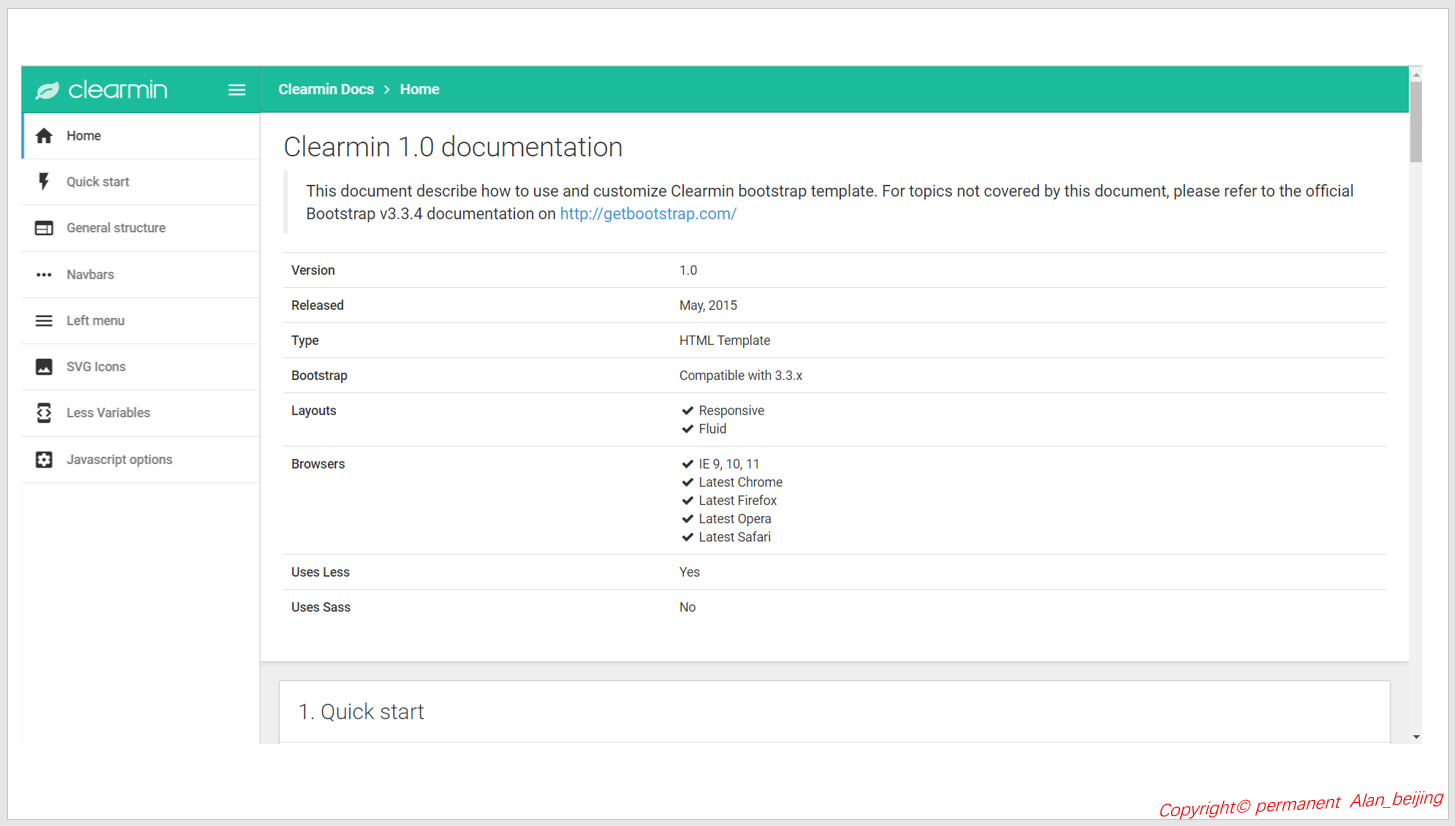
Task: Click the checkmark beside Latest Opera
Action: pyautogui.click(x=688, y=519)
